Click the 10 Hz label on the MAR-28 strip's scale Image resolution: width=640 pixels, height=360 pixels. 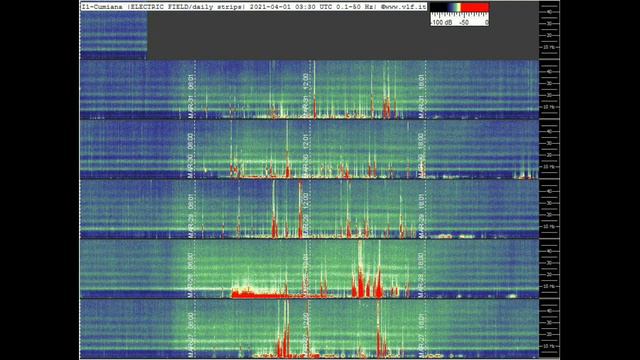click(549, 287)
